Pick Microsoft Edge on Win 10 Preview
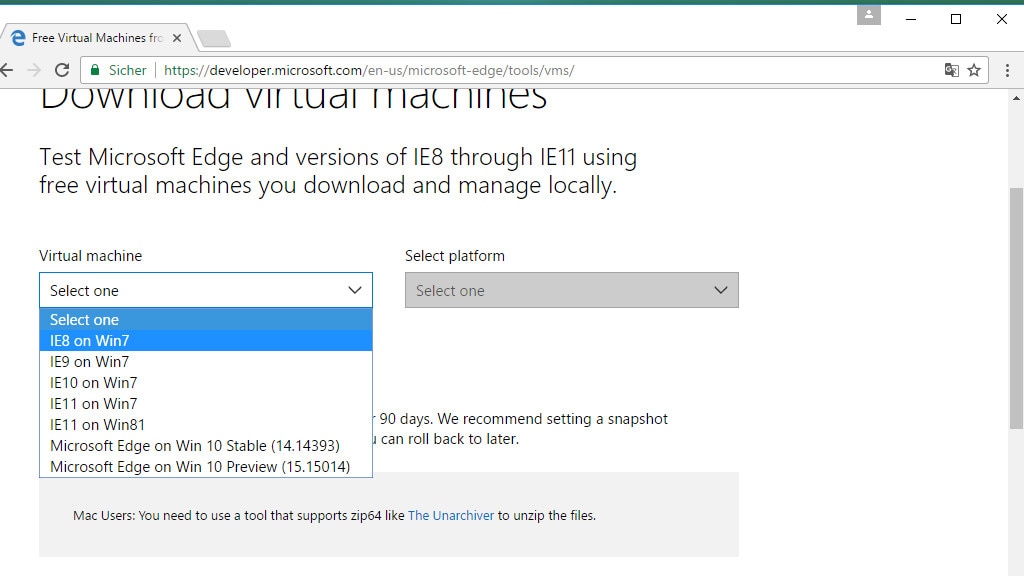This screenshot has width=1024, height=576. [200, 467]
